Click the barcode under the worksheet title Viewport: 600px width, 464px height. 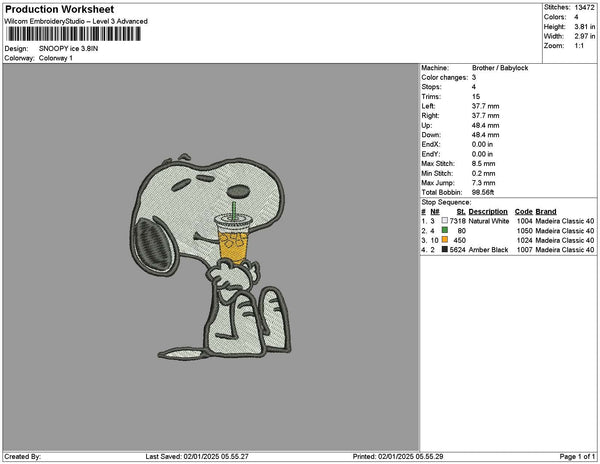(x=73, y=34)
